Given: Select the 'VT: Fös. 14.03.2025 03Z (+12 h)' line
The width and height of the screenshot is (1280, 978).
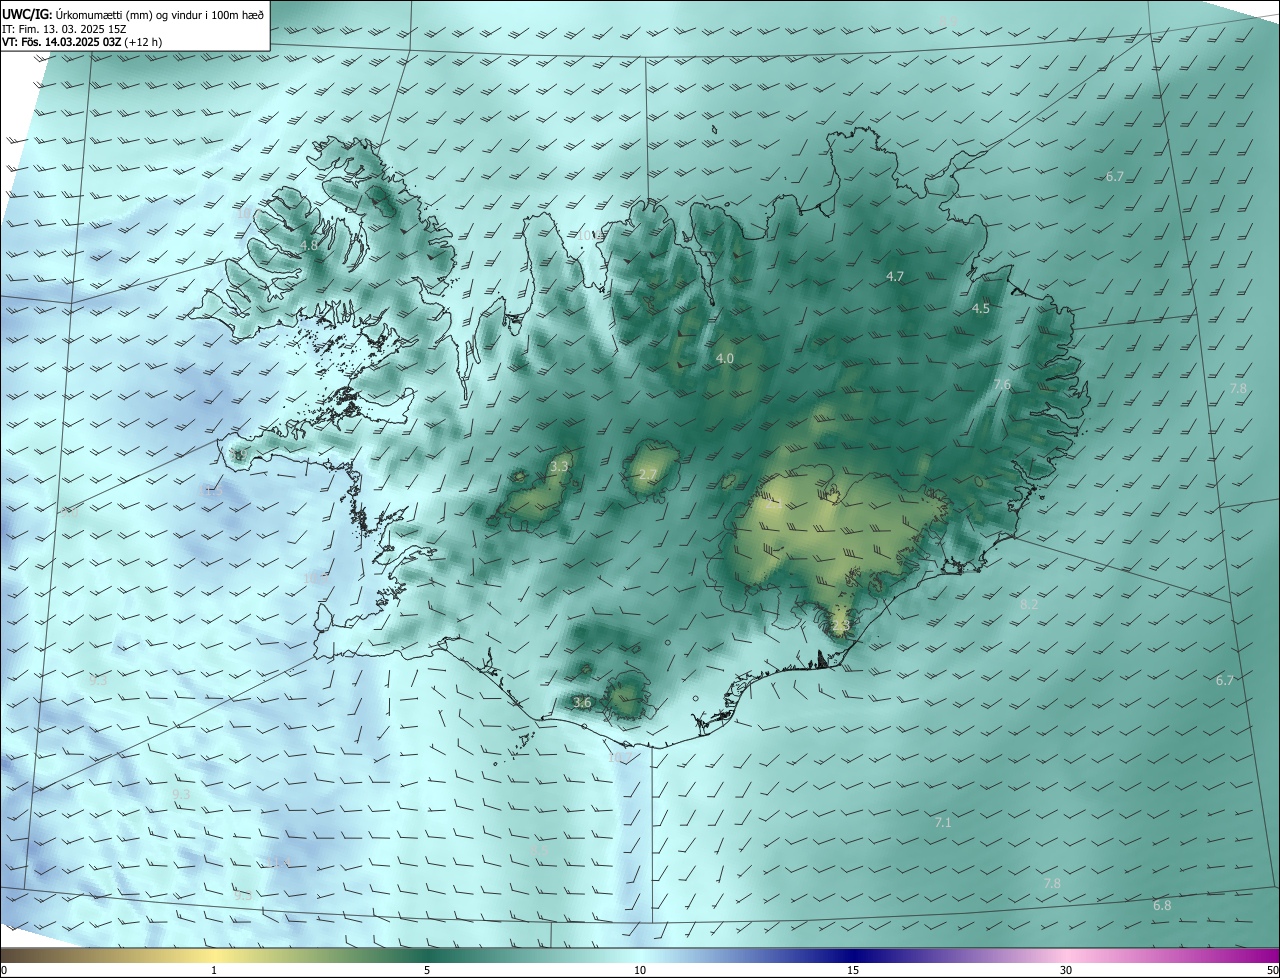Looking at the screenshot, I should [x=82, y=43].
